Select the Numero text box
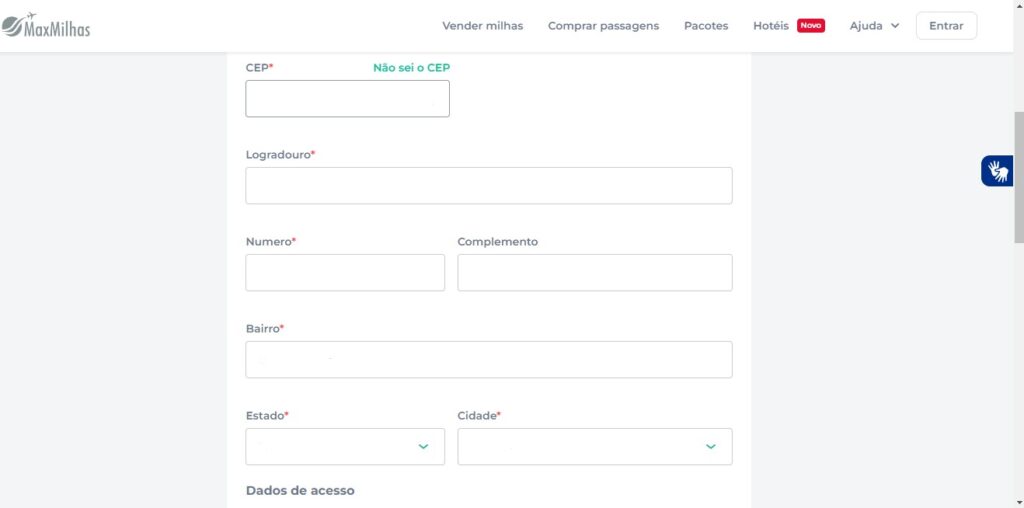The width and height of the screenshot is (1024, 508). (x=344, y=273)
